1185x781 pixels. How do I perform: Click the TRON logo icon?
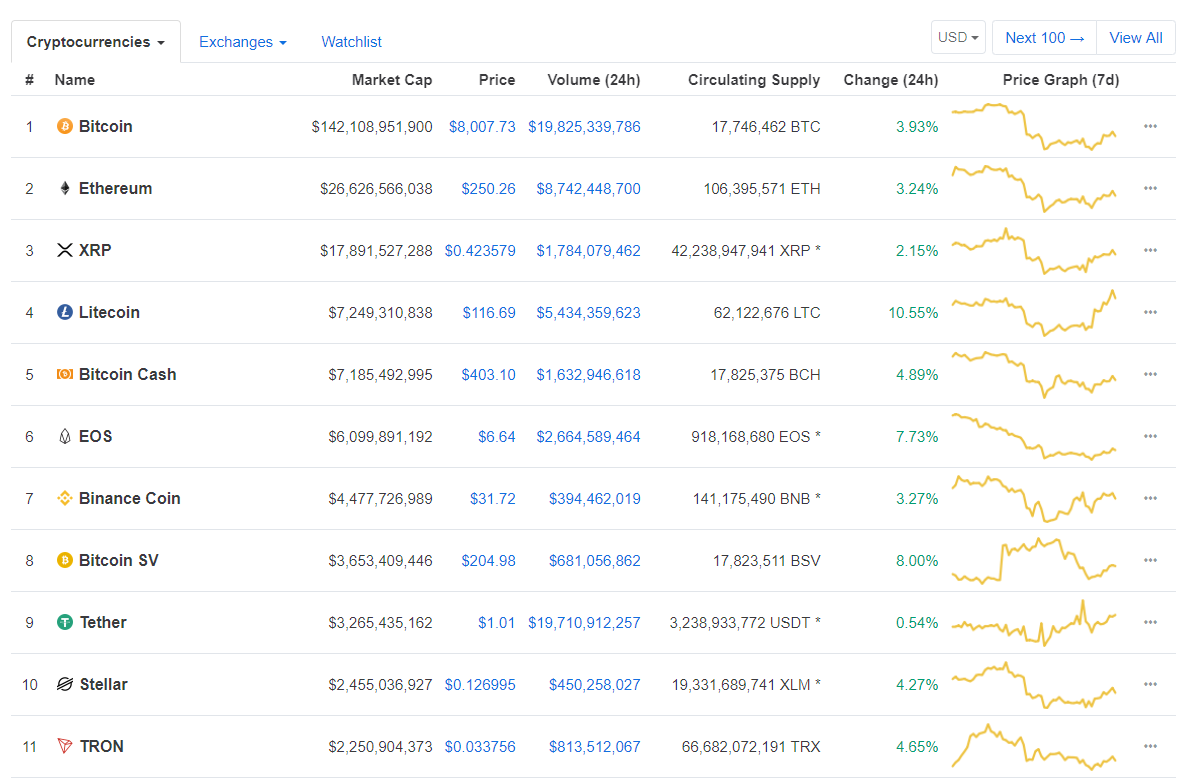65,746
